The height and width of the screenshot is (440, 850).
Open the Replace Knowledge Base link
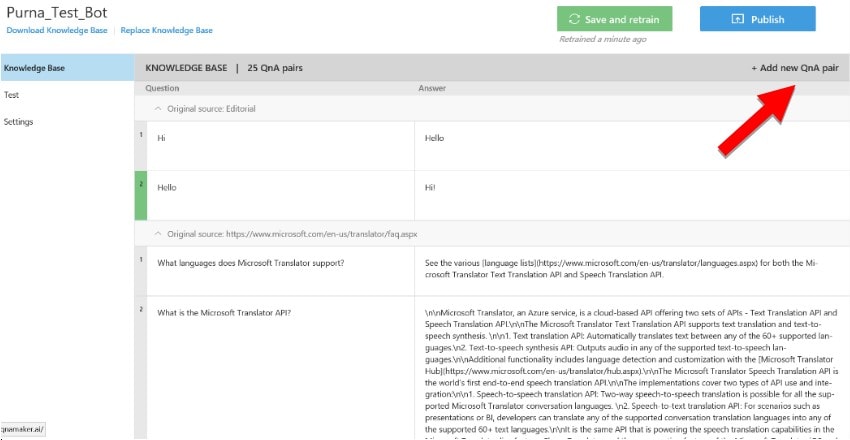click(x=166, y=31)
